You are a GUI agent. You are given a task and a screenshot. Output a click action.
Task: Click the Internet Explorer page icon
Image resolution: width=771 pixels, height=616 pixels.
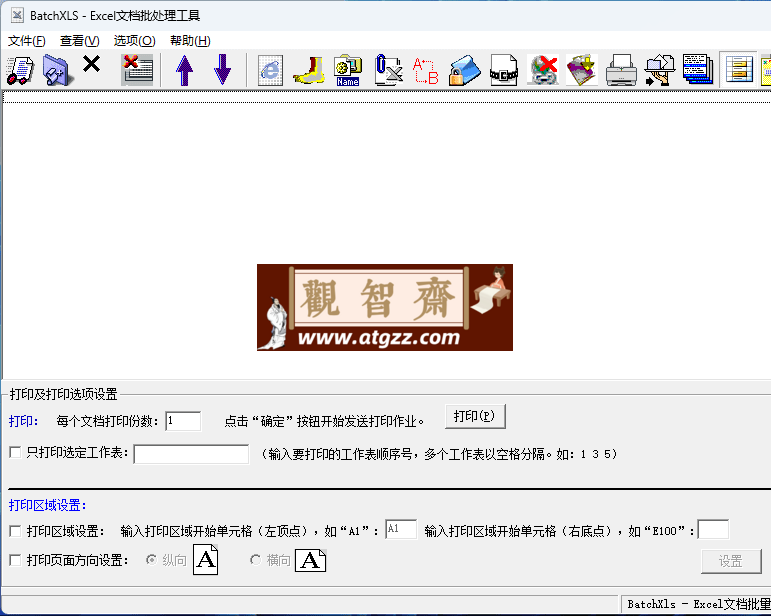pyautogui.click(x=270, y=70)
